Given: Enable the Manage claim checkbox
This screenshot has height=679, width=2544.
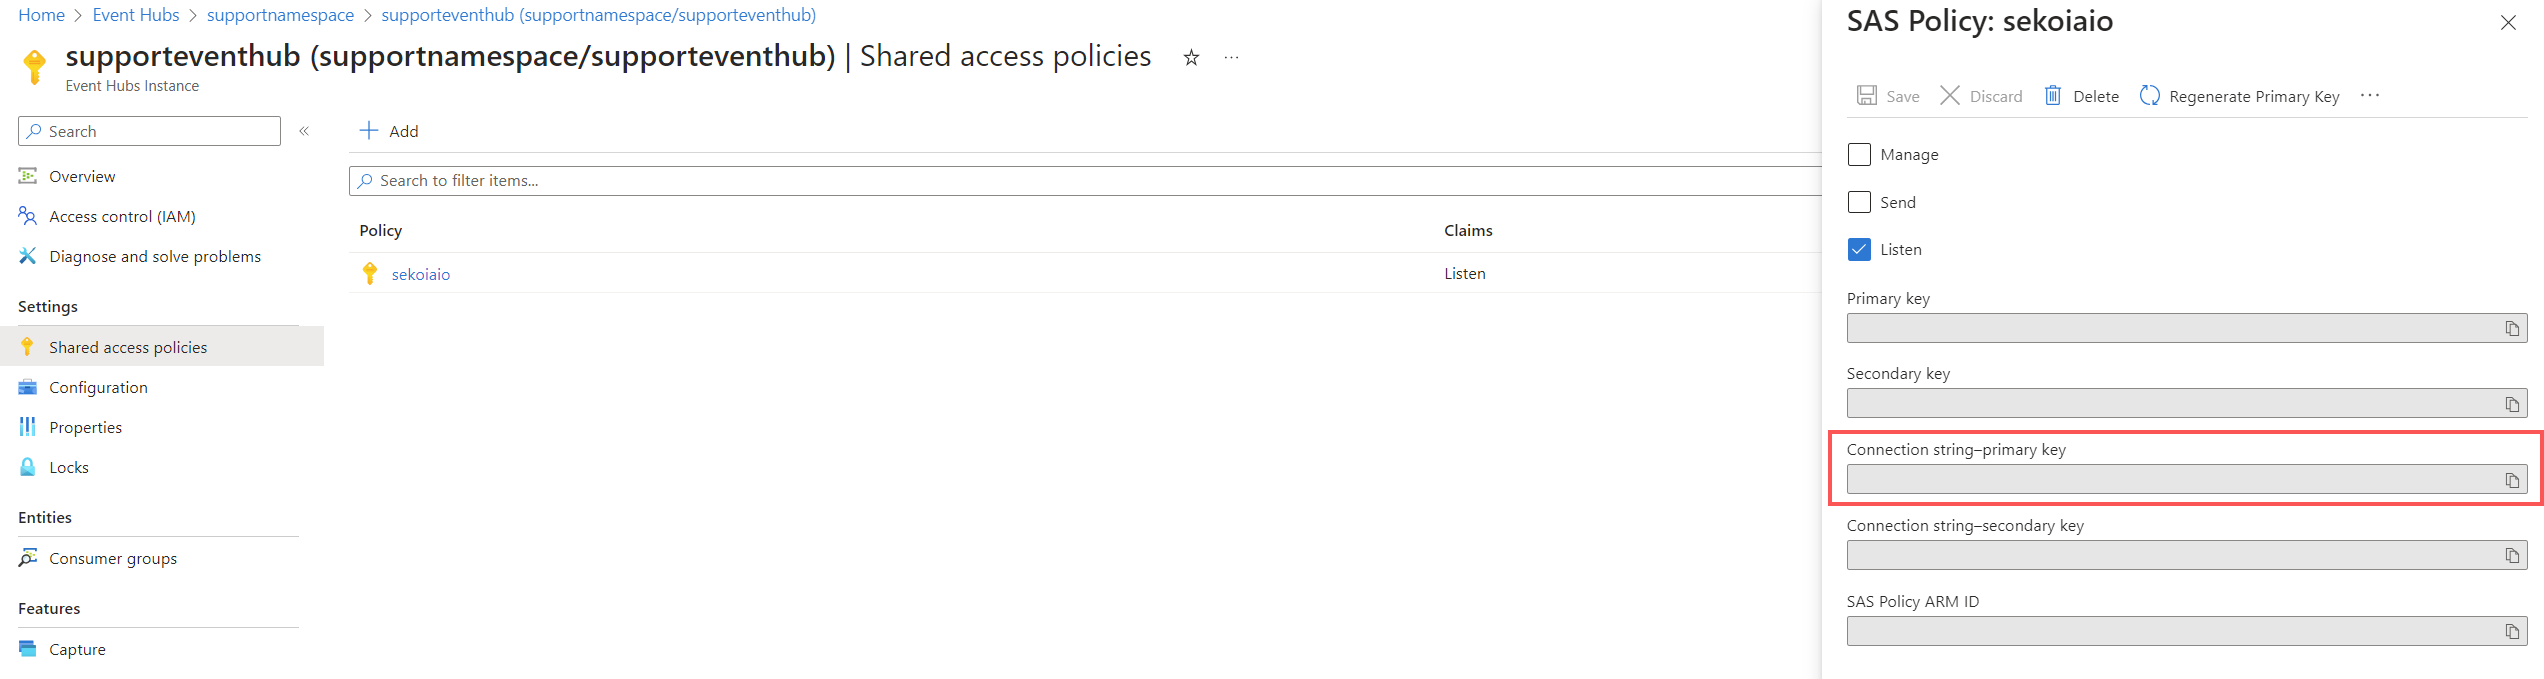Looking at the screenshot, I should point(1859,155).
